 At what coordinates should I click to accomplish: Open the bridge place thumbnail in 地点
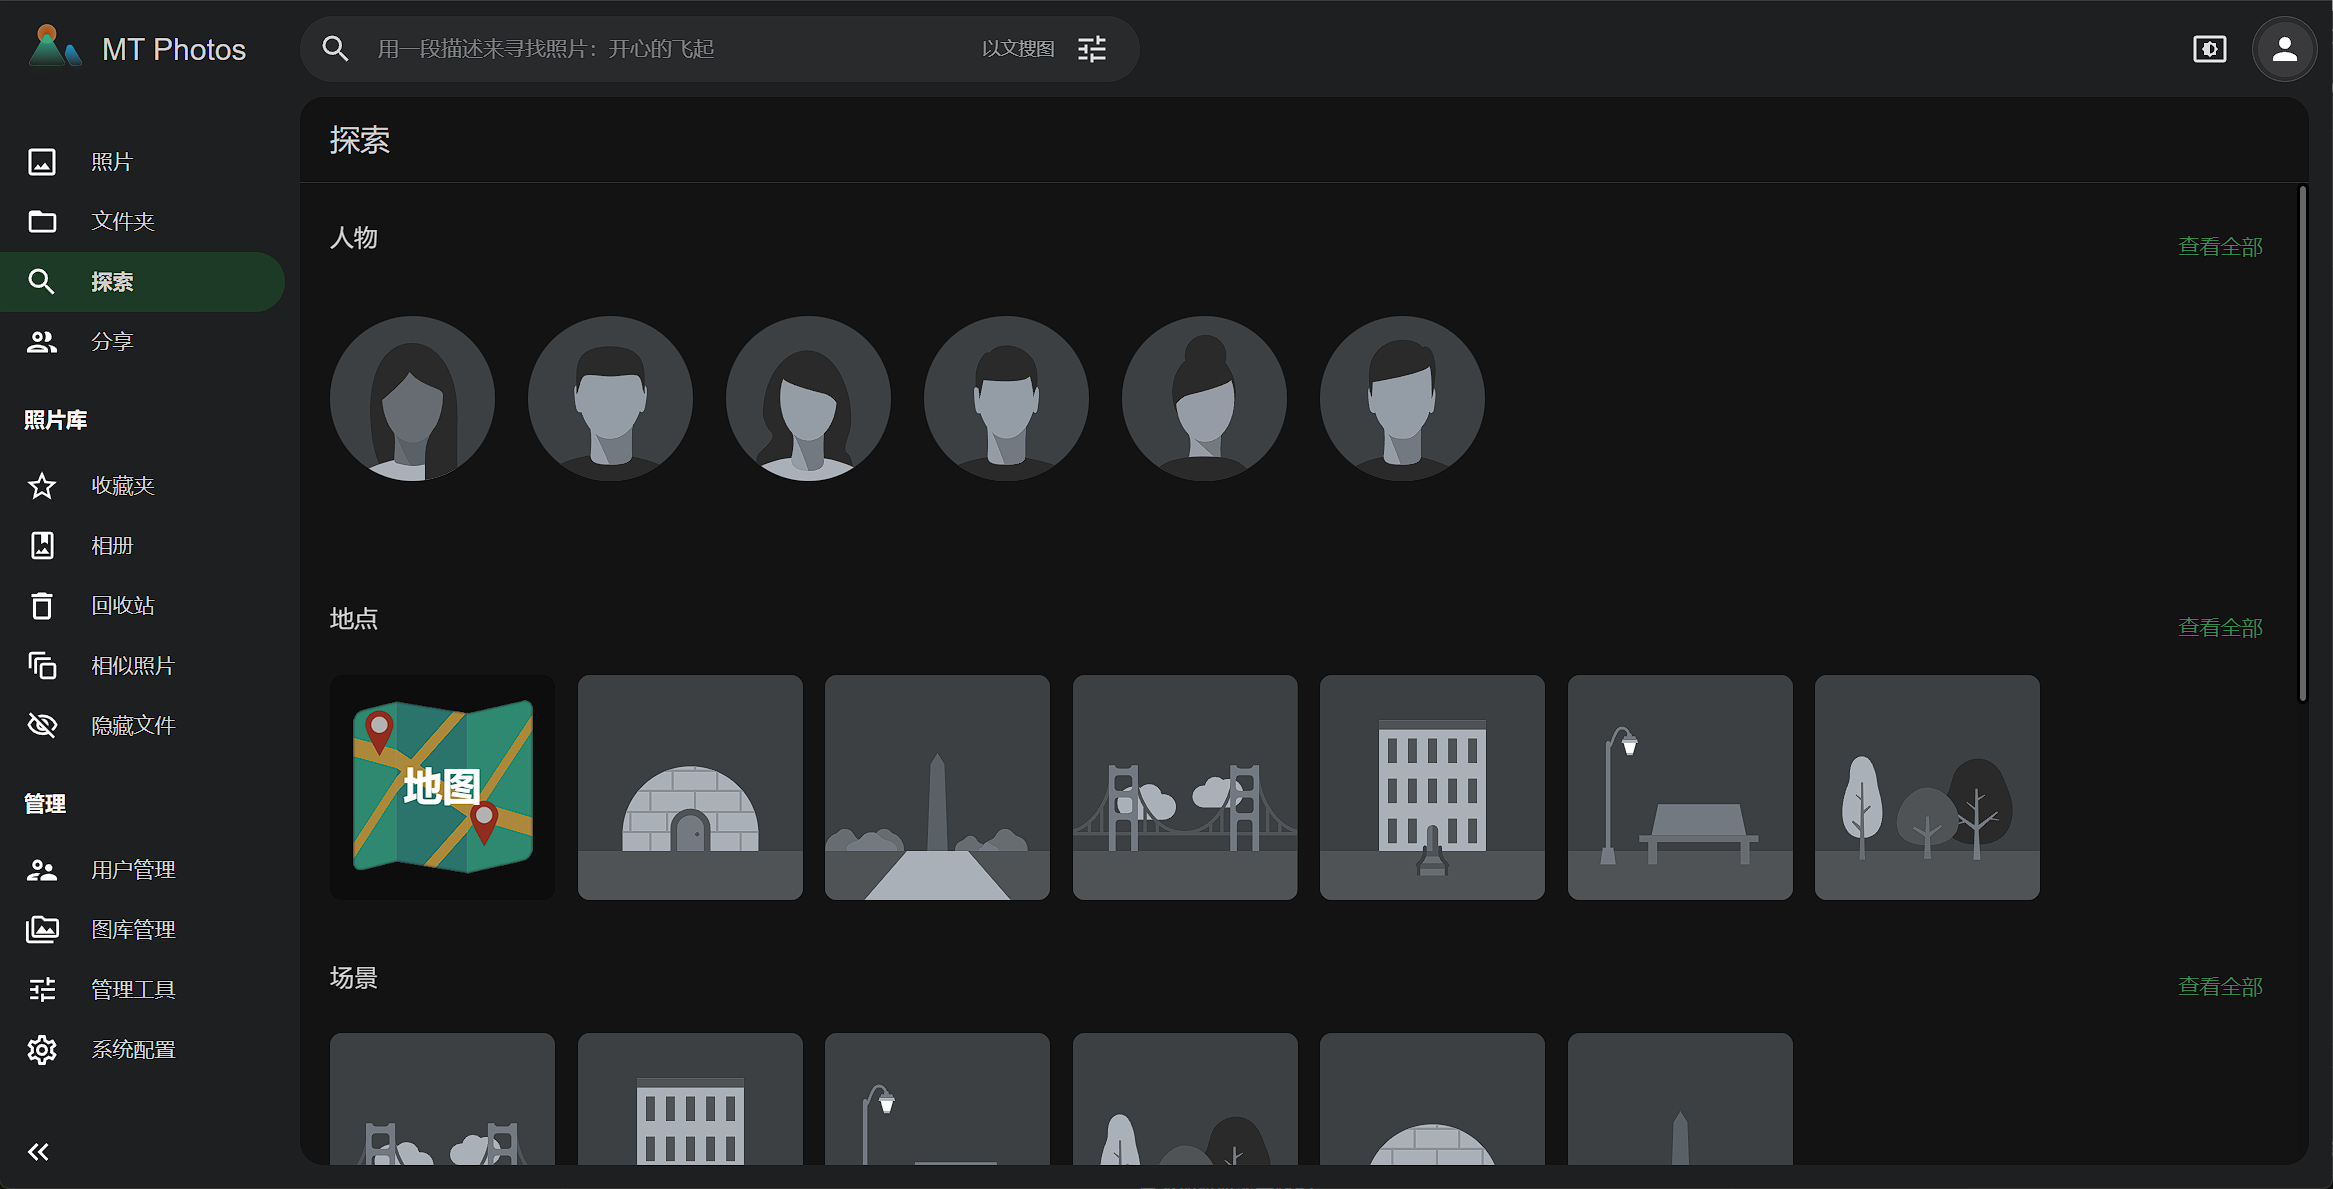[1185, 787]
